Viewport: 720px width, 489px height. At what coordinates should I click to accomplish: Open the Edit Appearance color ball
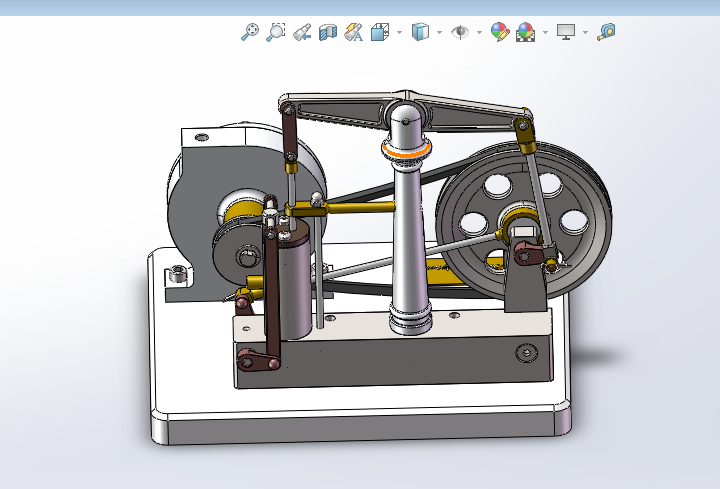(499, 32)
